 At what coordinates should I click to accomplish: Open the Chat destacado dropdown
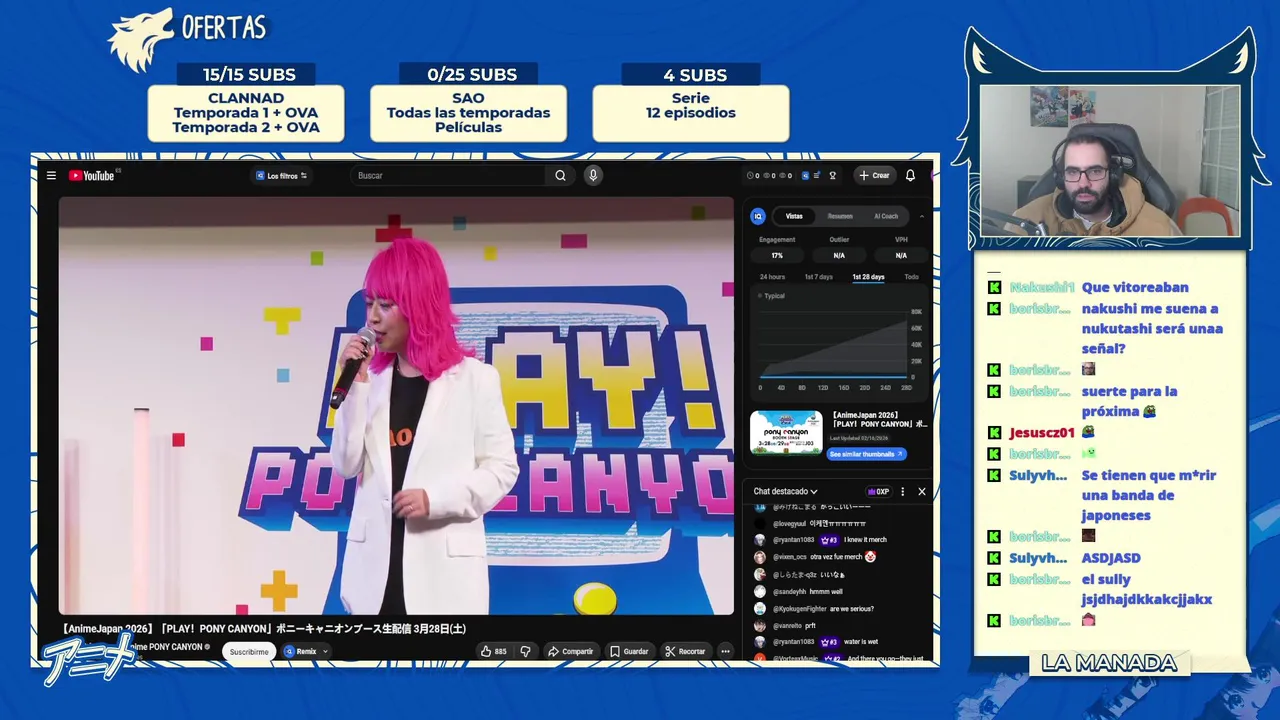pos(785,492)
